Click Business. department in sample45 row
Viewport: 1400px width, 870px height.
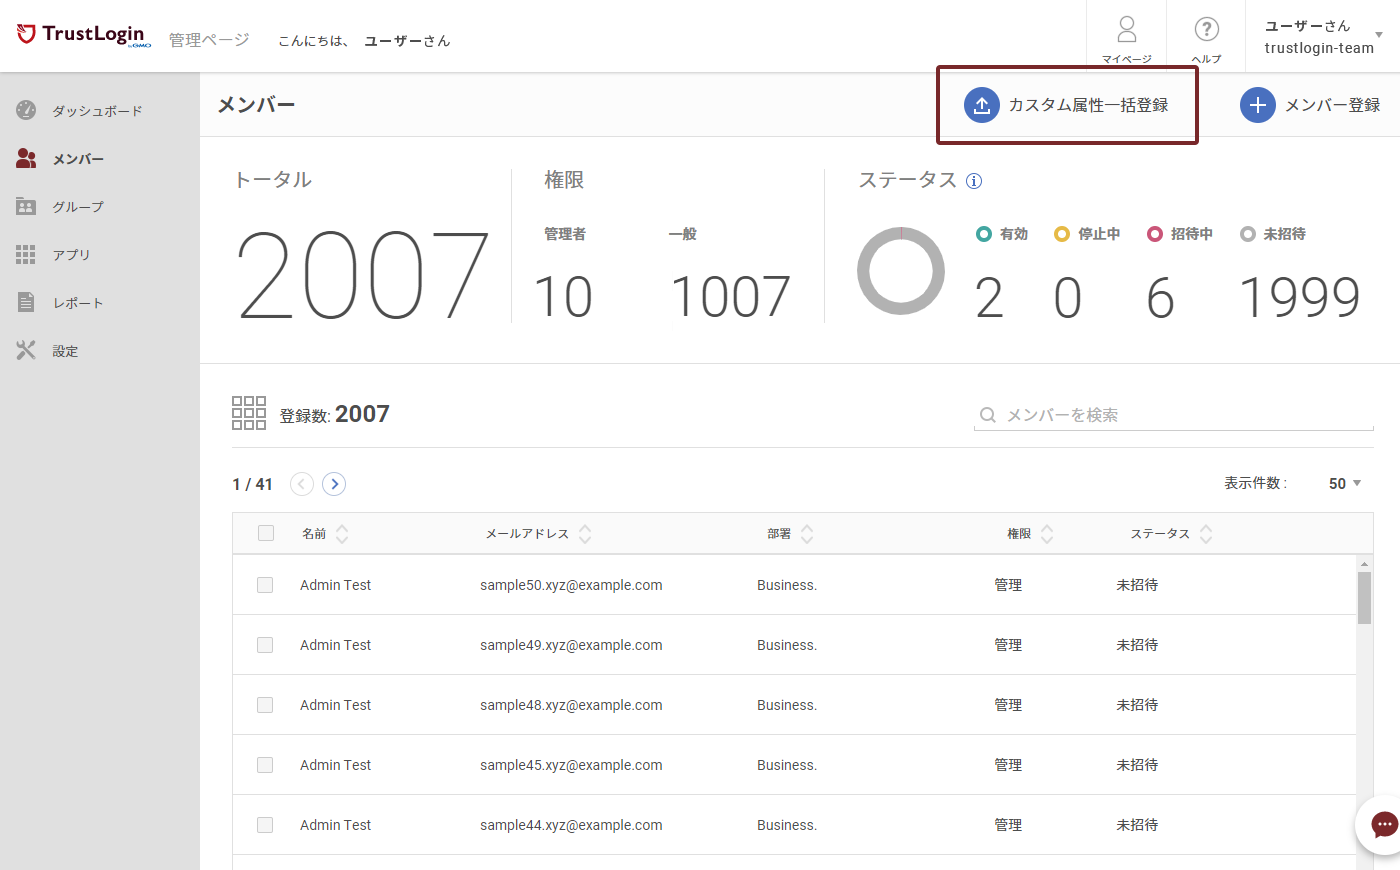click(787, 765)
